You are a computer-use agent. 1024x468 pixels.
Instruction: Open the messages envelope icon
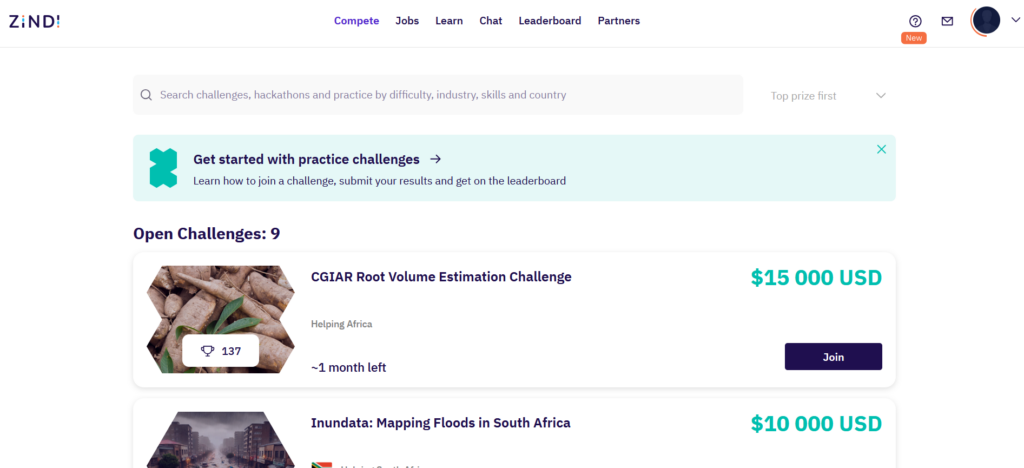947,21
